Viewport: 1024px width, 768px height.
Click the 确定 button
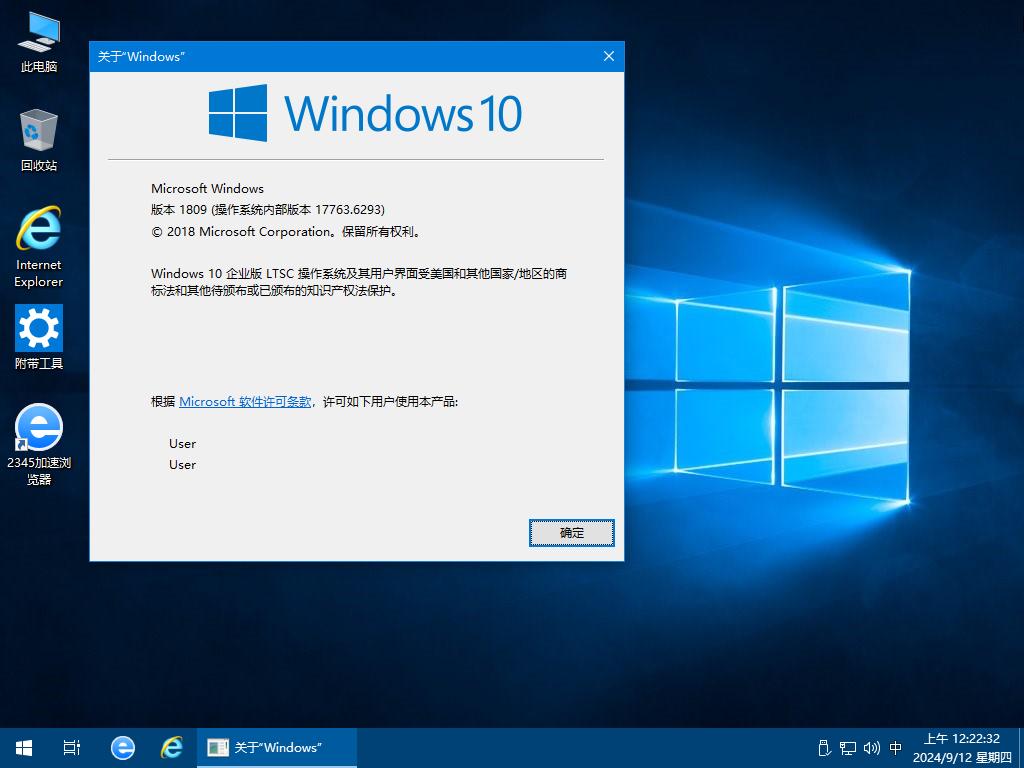click(571, 533)
